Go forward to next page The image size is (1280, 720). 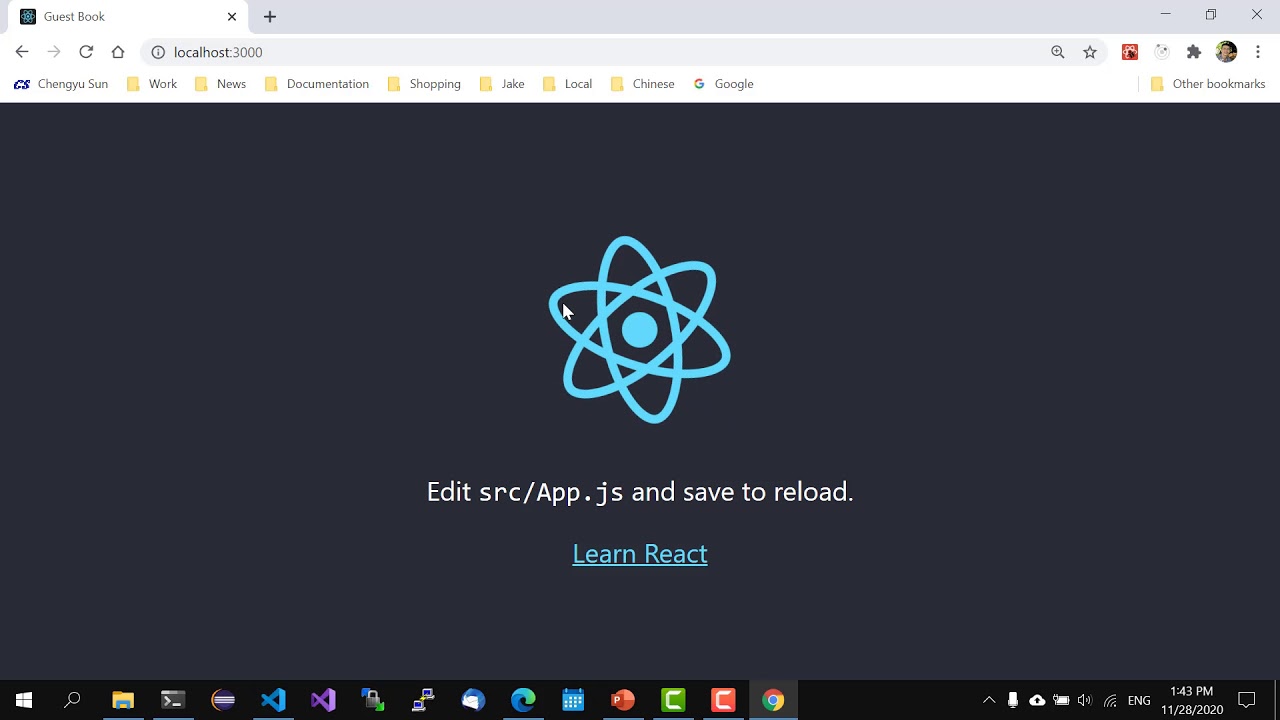point(54,52)
